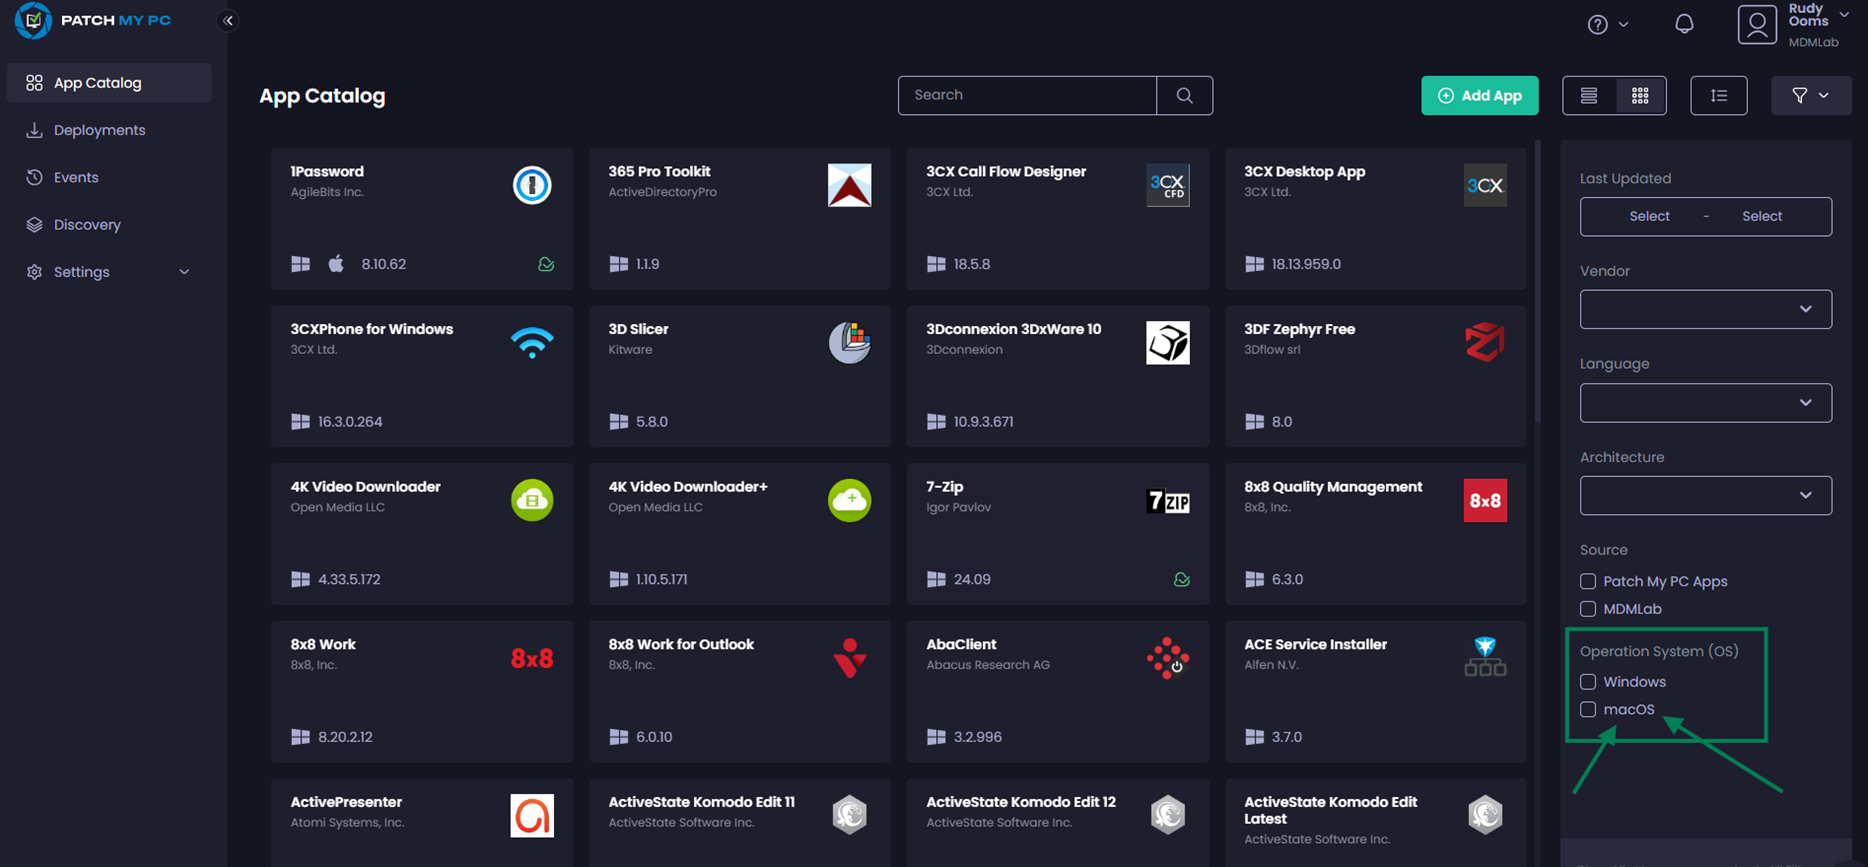Click the 365 Pro Toolkit logo

click(x=850, y=185)
